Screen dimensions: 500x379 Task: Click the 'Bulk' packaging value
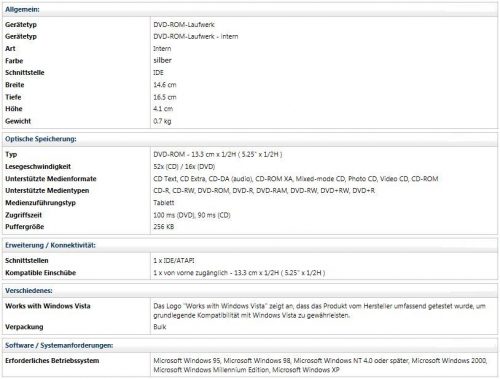160,327
